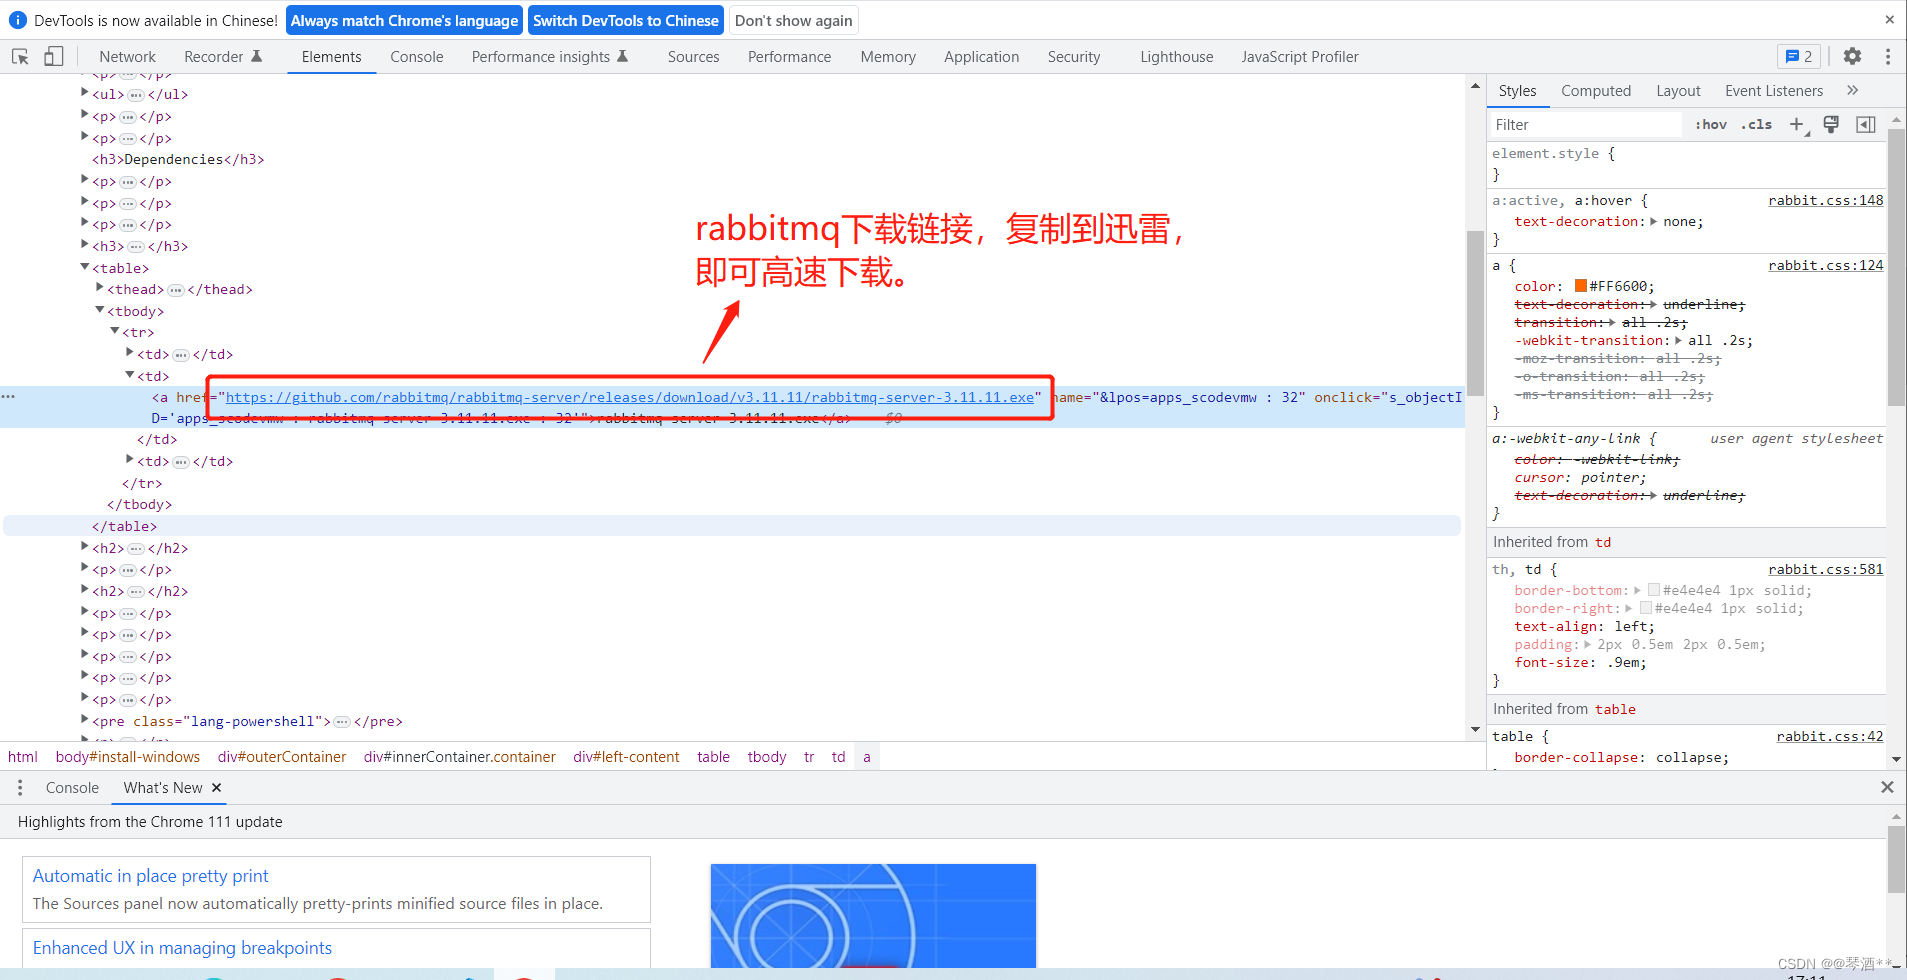The width and height of the screenshot is (1907, 980).
Task: Toggle computed styles sidebar icon
Action: [1866, 124]
